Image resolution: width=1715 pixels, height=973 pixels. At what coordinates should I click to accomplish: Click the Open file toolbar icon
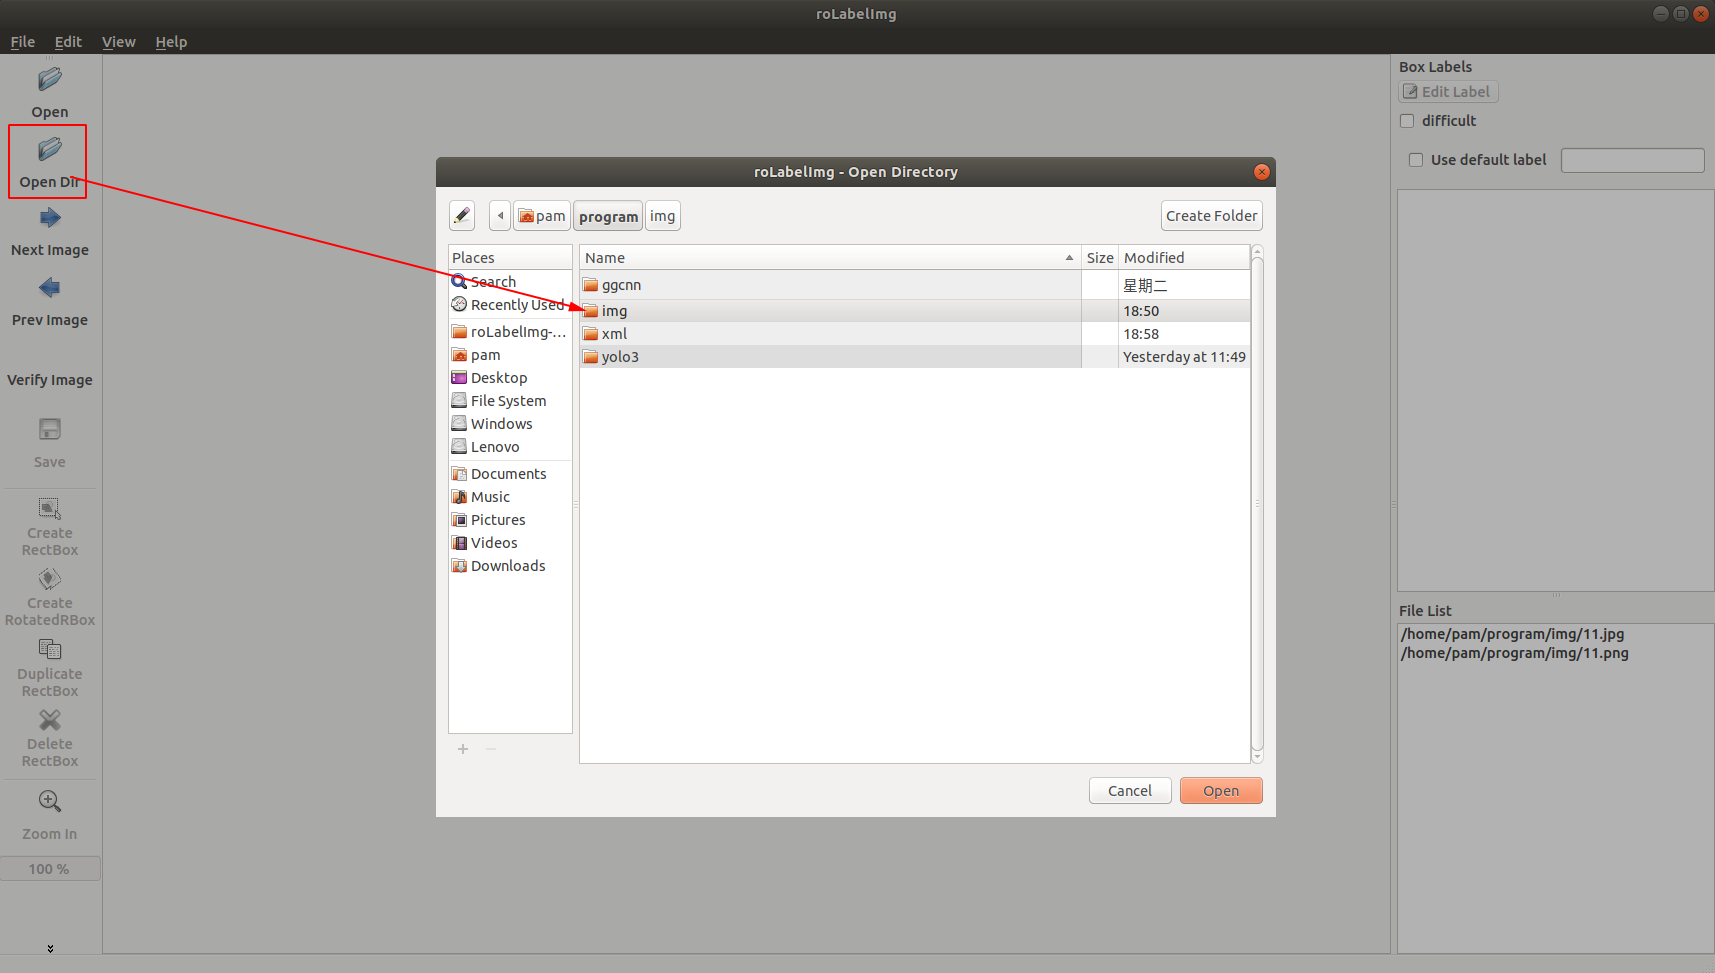tap(49, 80)
